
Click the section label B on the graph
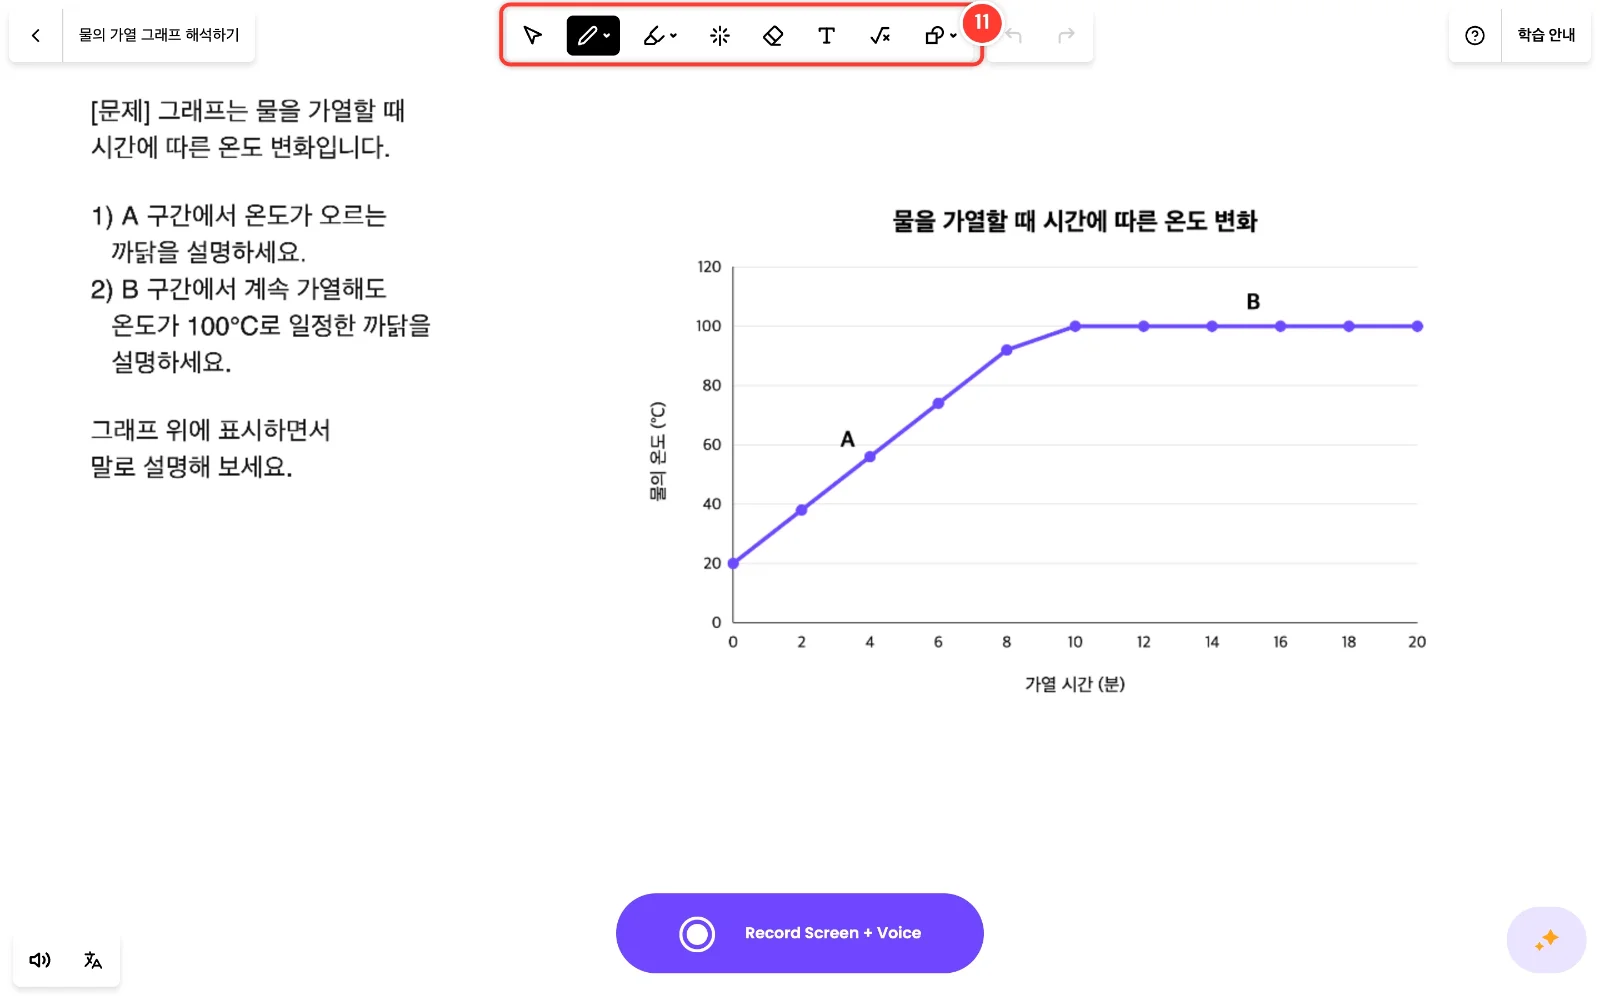tap(1253, 302)
